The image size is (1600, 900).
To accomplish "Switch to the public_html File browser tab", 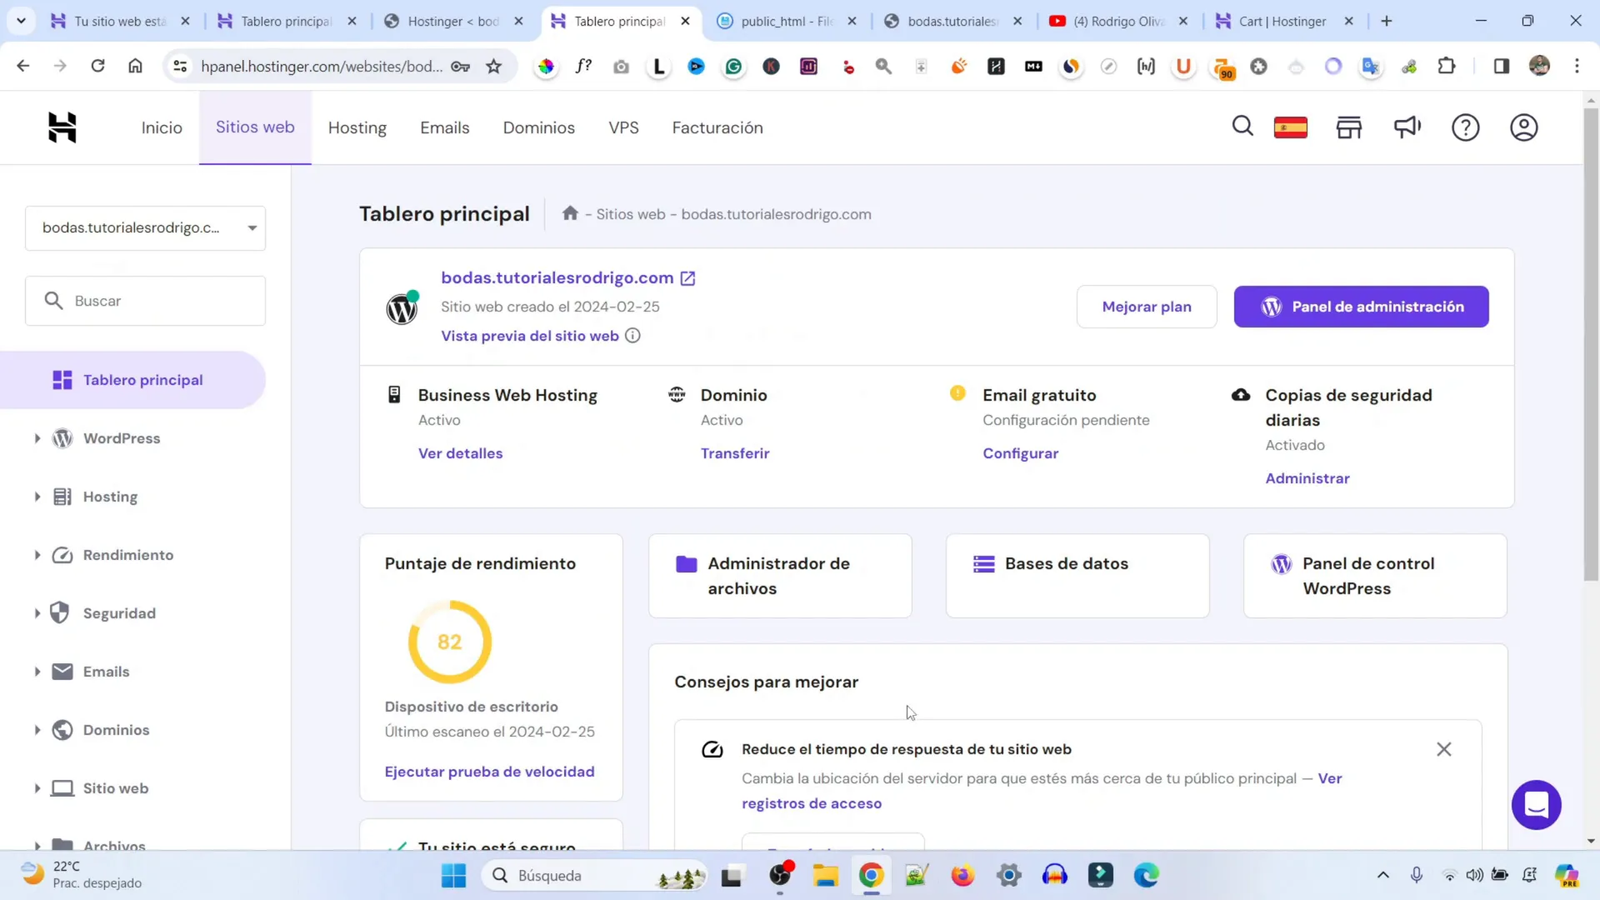I will (786, 21).
